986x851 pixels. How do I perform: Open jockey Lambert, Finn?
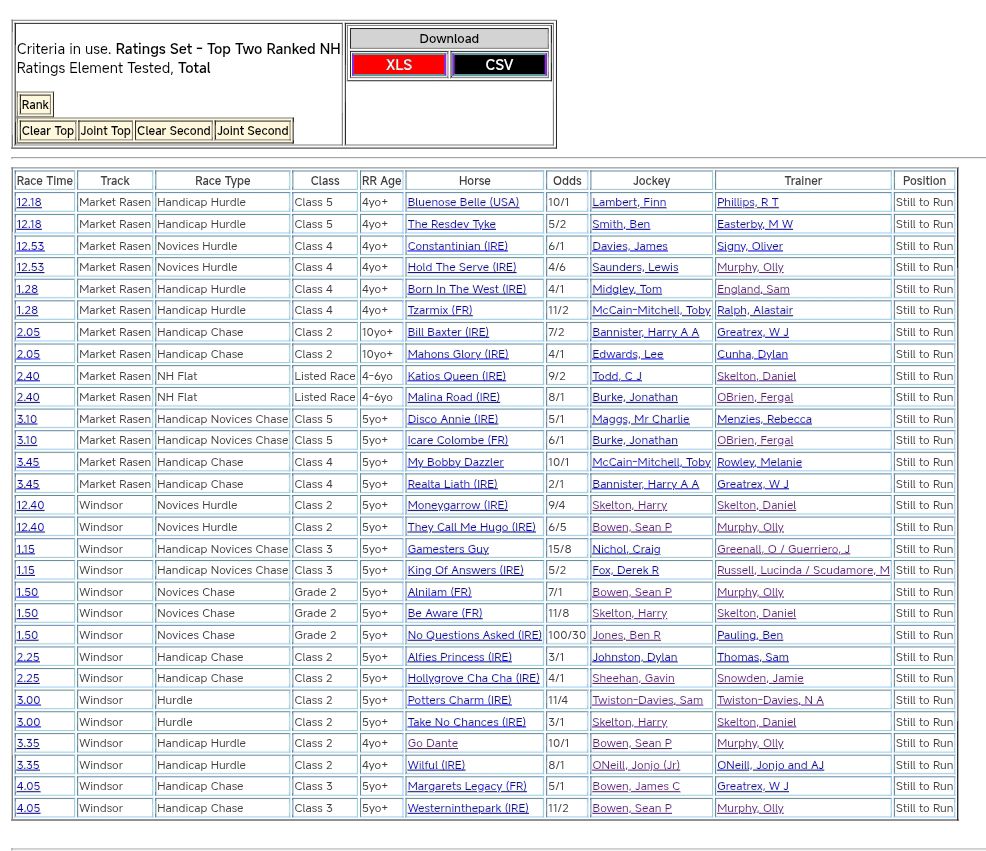[629, 202]
